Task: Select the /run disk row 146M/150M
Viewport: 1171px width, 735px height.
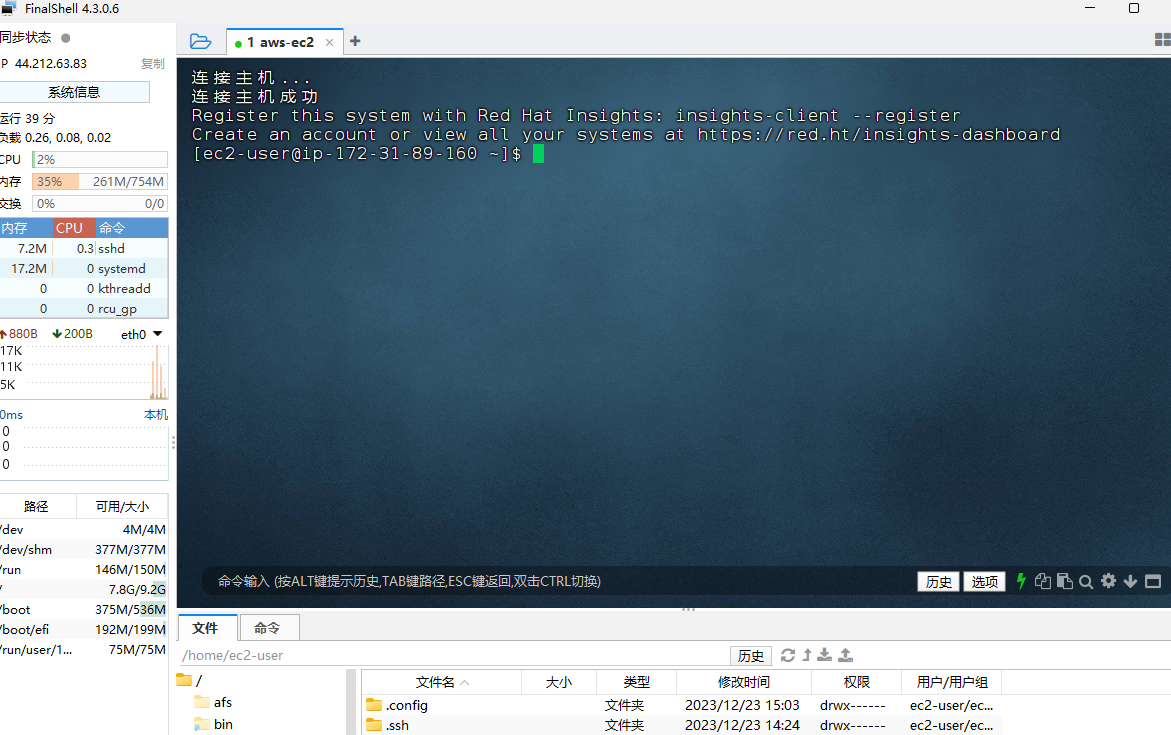Action: pos(84,569)
